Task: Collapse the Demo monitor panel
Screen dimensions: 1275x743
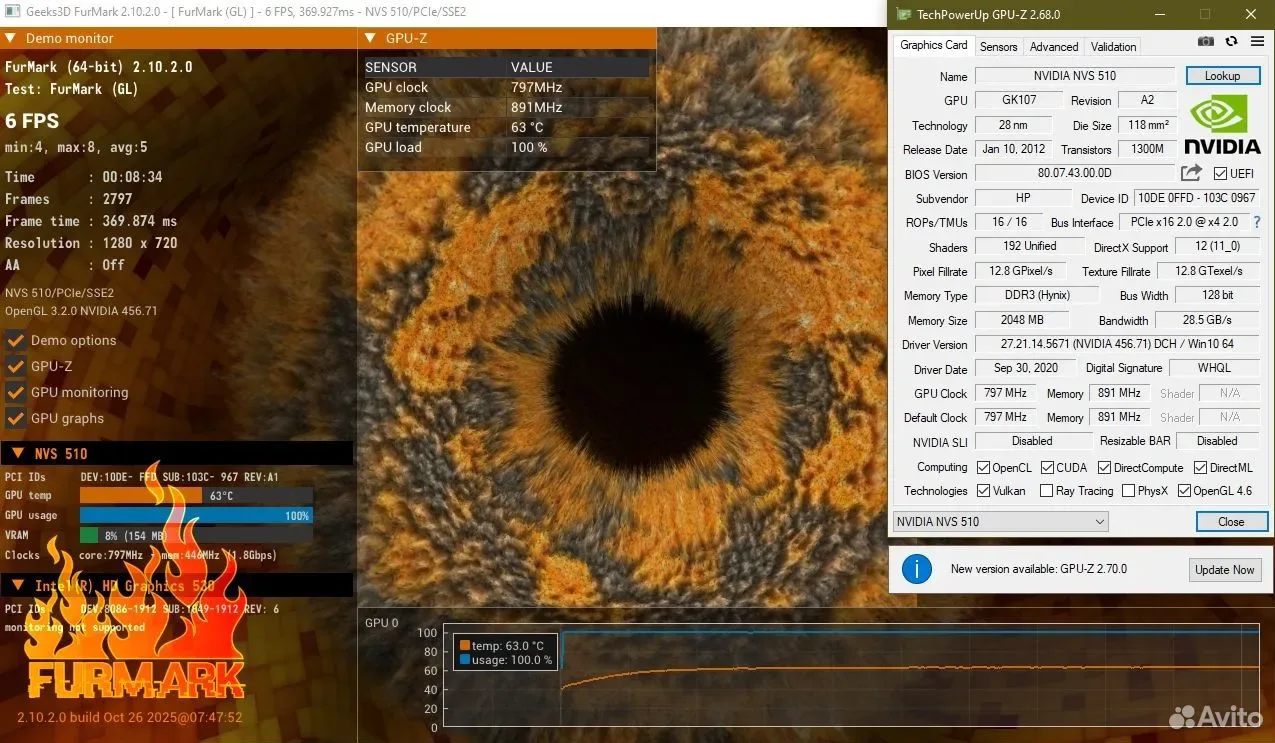Action: 11,38
